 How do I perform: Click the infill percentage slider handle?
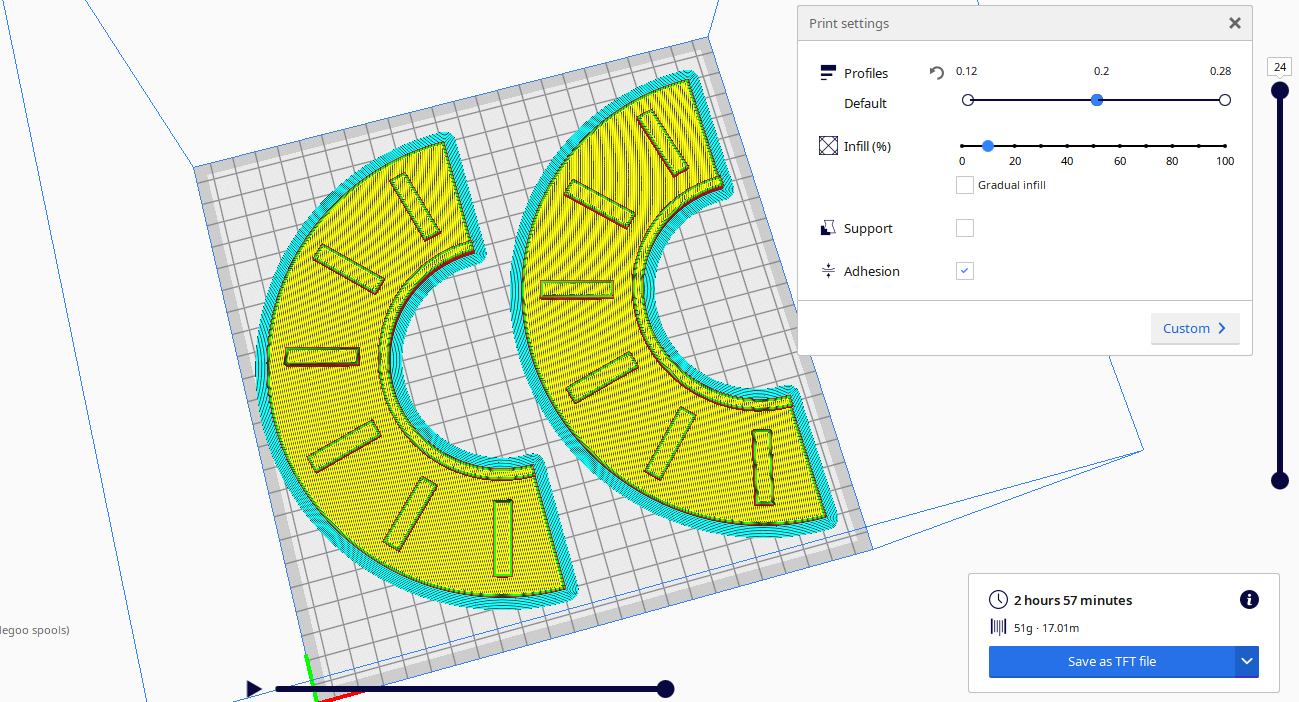coord(988,146)
